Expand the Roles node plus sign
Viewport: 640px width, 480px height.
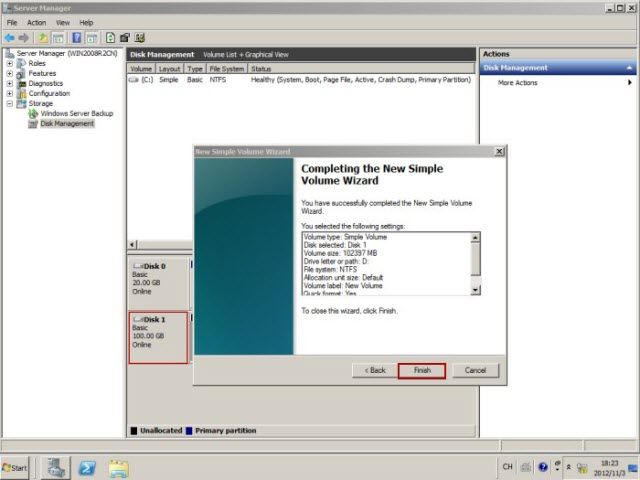[x=10, y=63]
